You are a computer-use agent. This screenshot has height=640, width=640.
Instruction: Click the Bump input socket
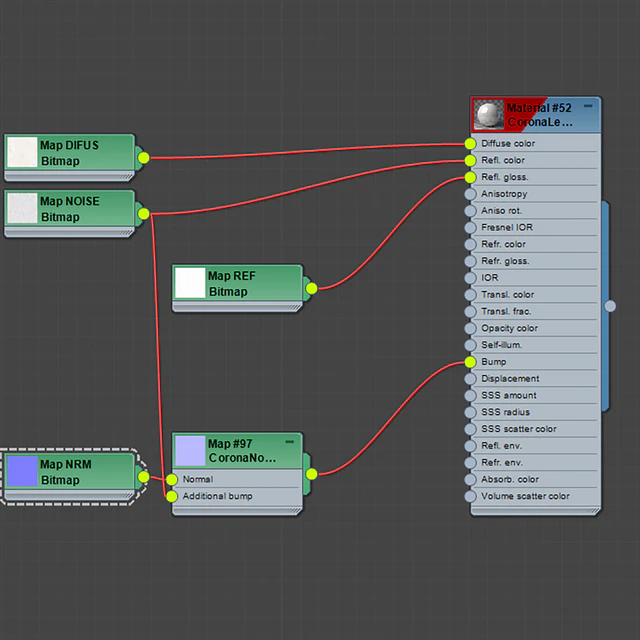471,362
